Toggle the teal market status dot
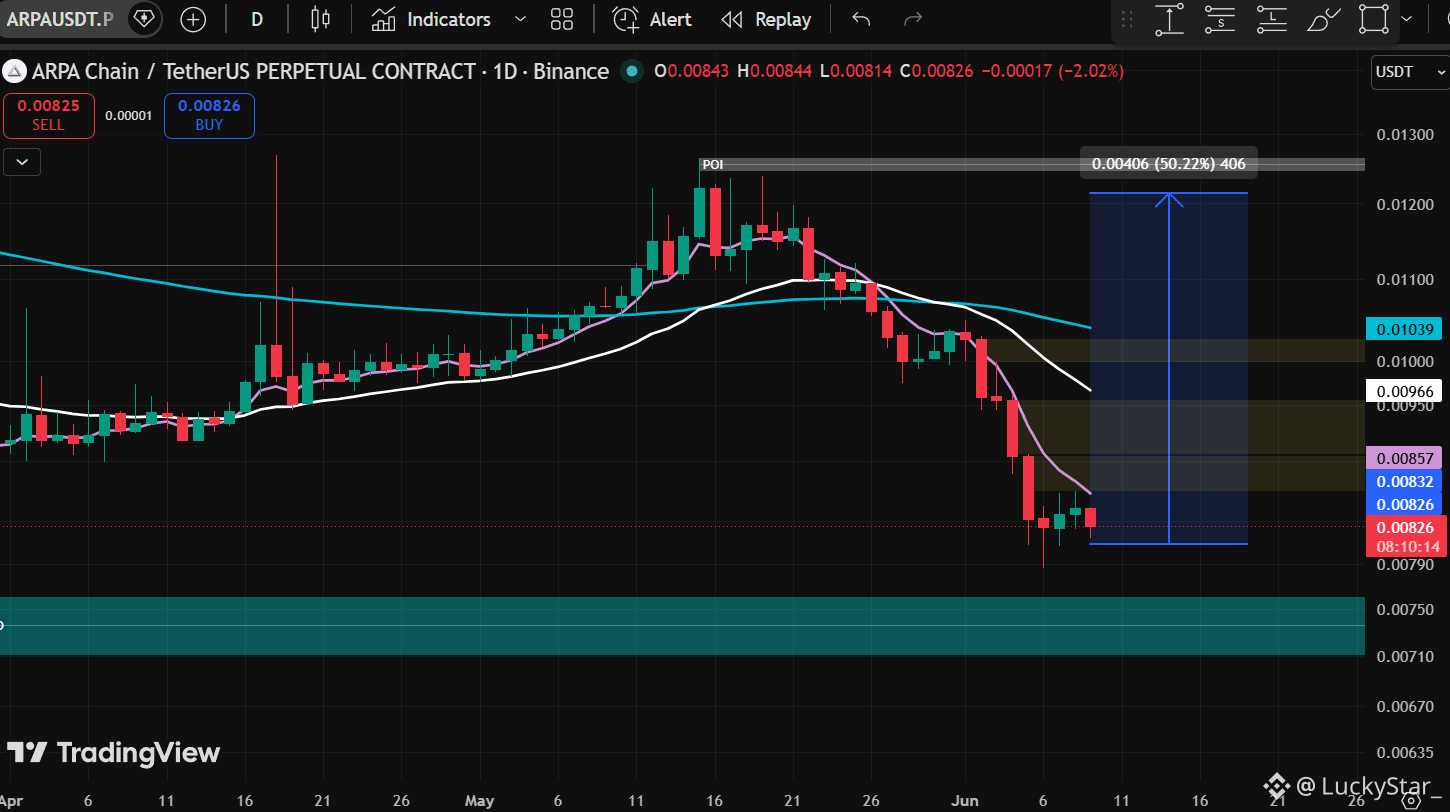1450x812 pixels. coord(631,72)
